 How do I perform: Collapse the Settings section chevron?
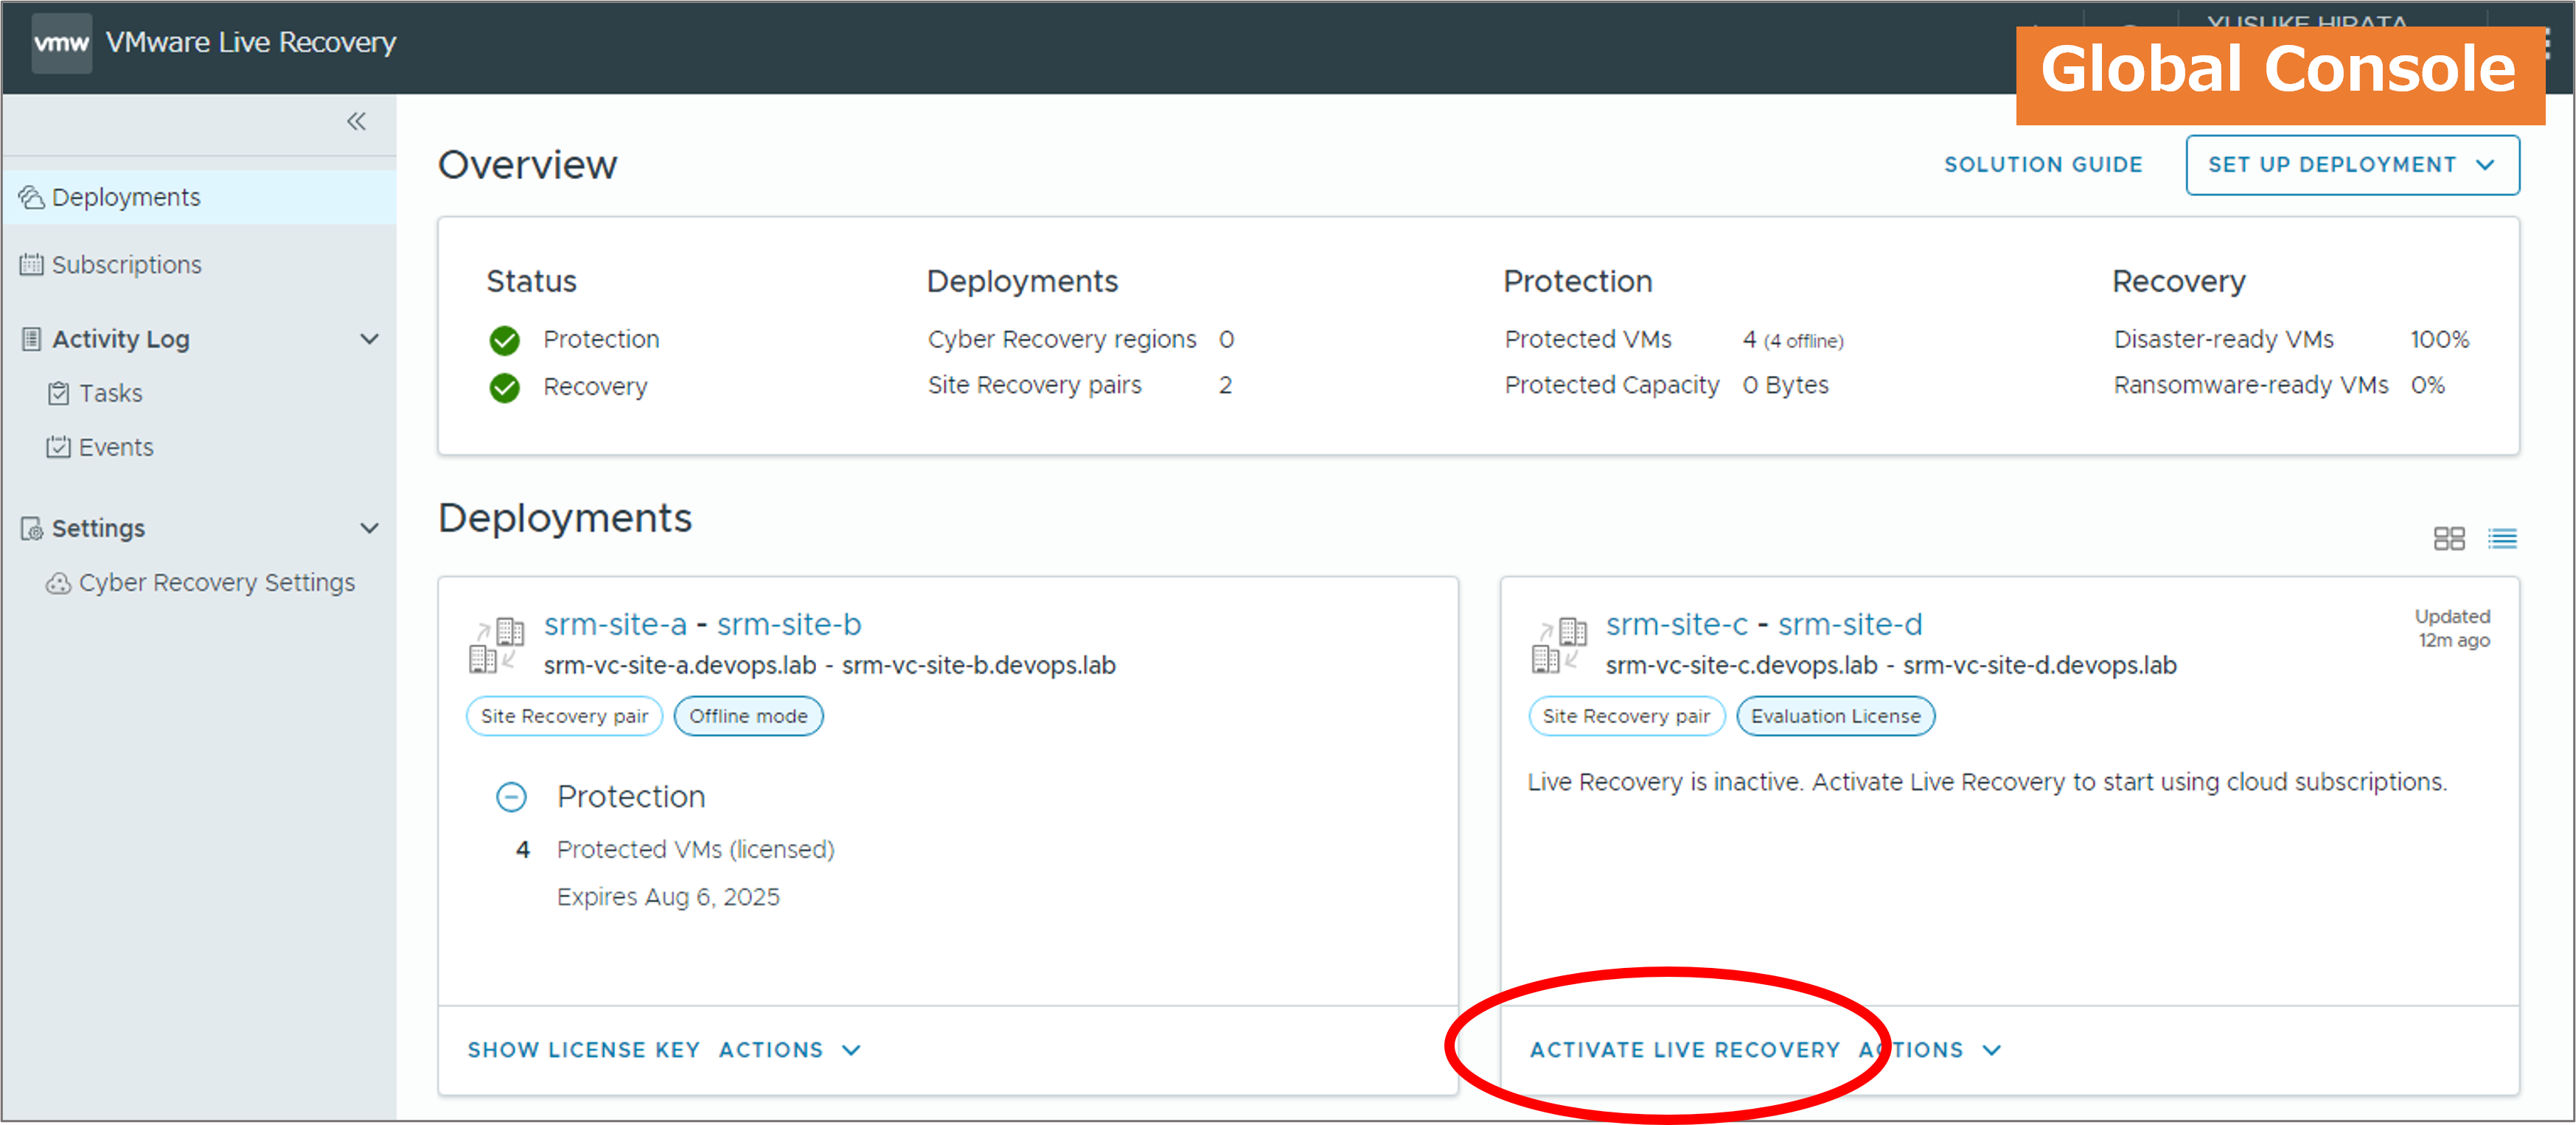(x=370, y=529)
